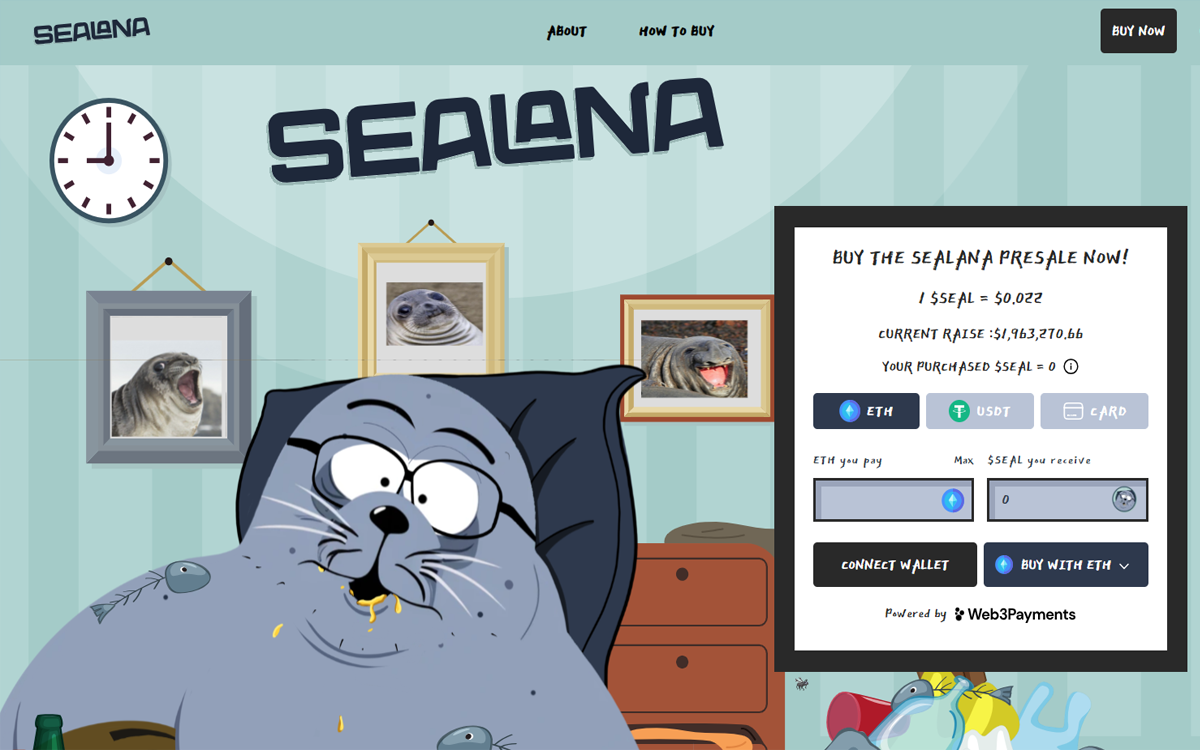
Task: Expand the Buy with ETH dropdown
Action: coord(1066,565)
